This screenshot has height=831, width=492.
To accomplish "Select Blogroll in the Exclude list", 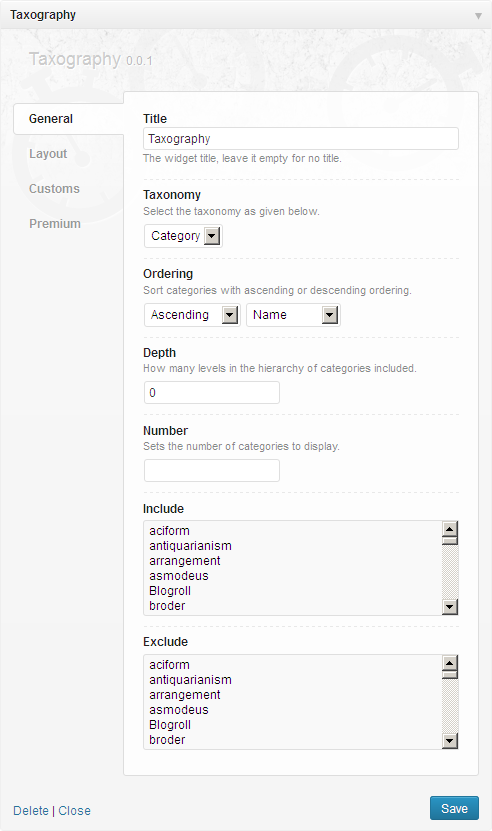I will click(x=170, y=725).
